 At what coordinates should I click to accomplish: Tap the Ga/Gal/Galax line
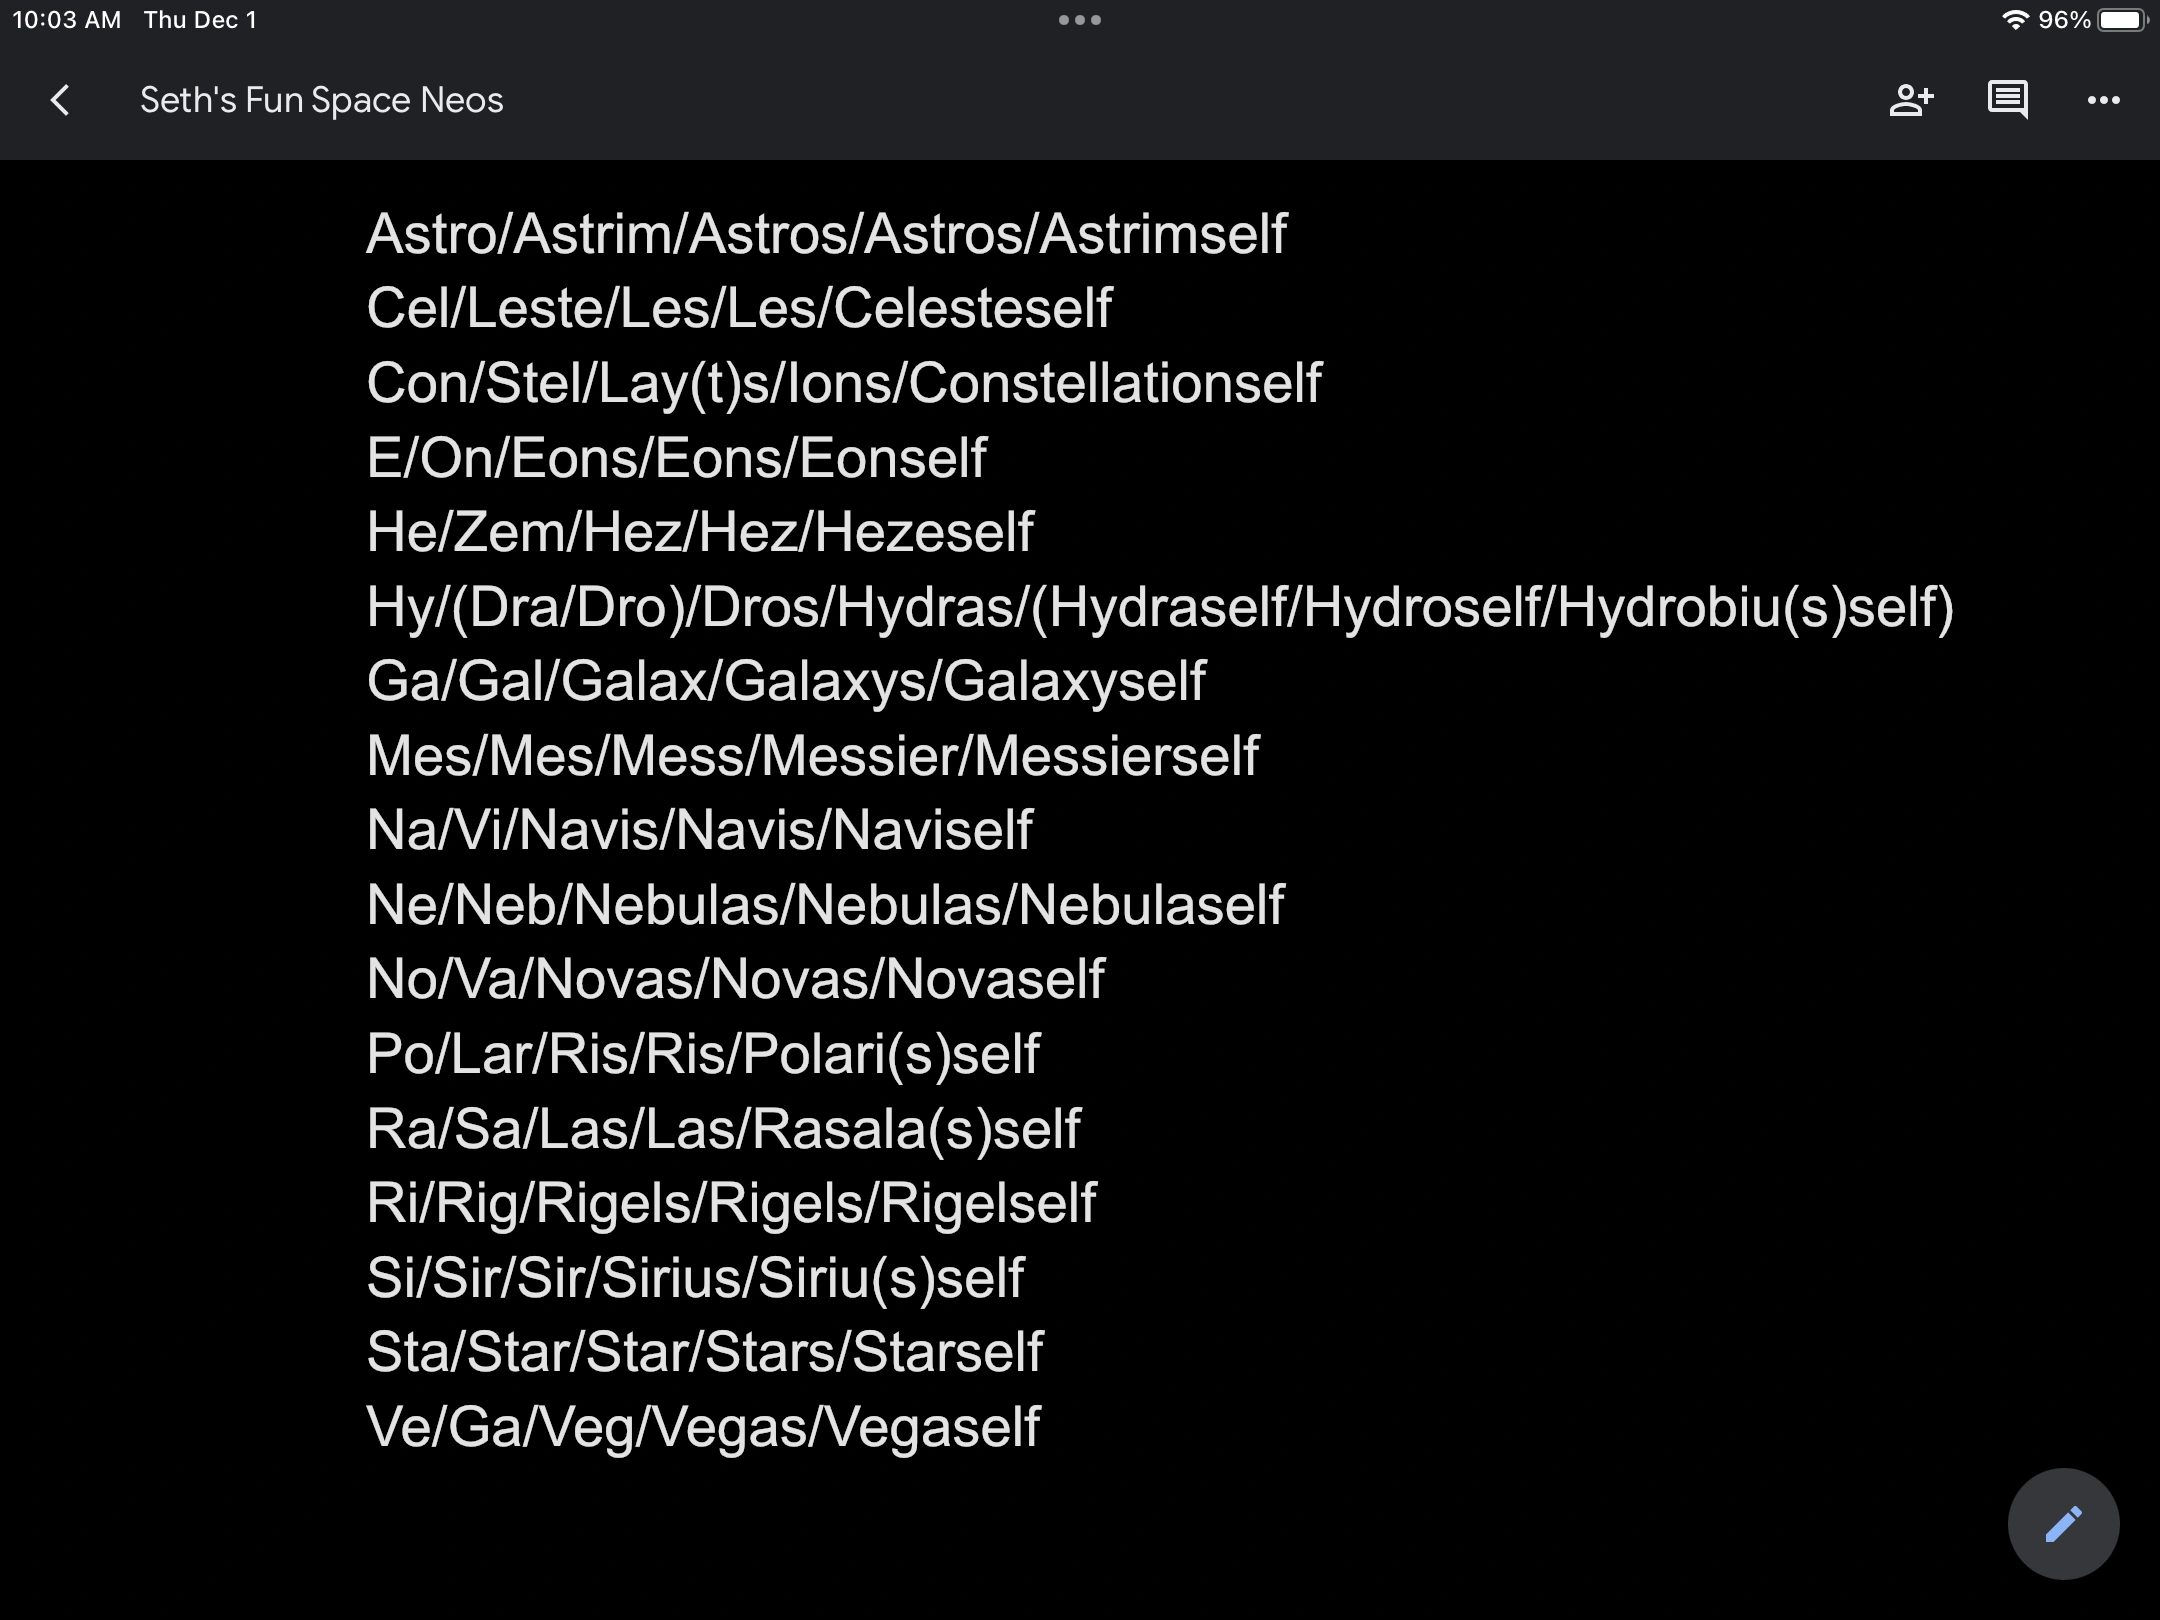coord(786,681)
